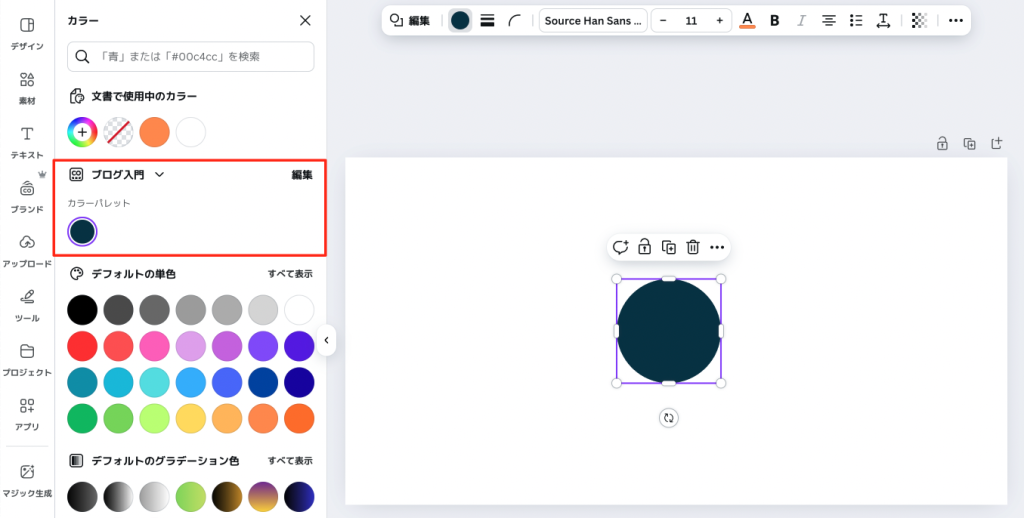The width and height of the screenshot is (1024, 518).
Task: Toggle page lock icon above canvas
Action: (x=942, y=144)
